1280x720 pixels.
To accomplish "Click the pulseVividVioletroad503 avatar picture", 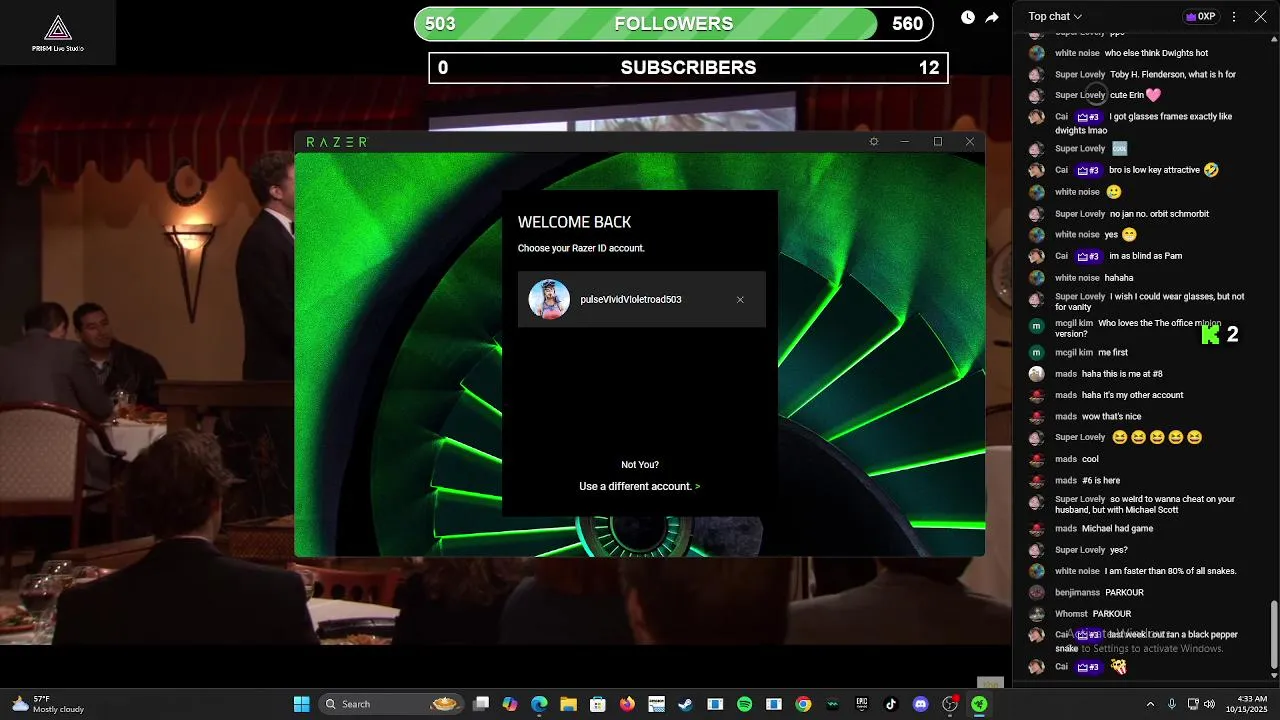I will 549,299.
